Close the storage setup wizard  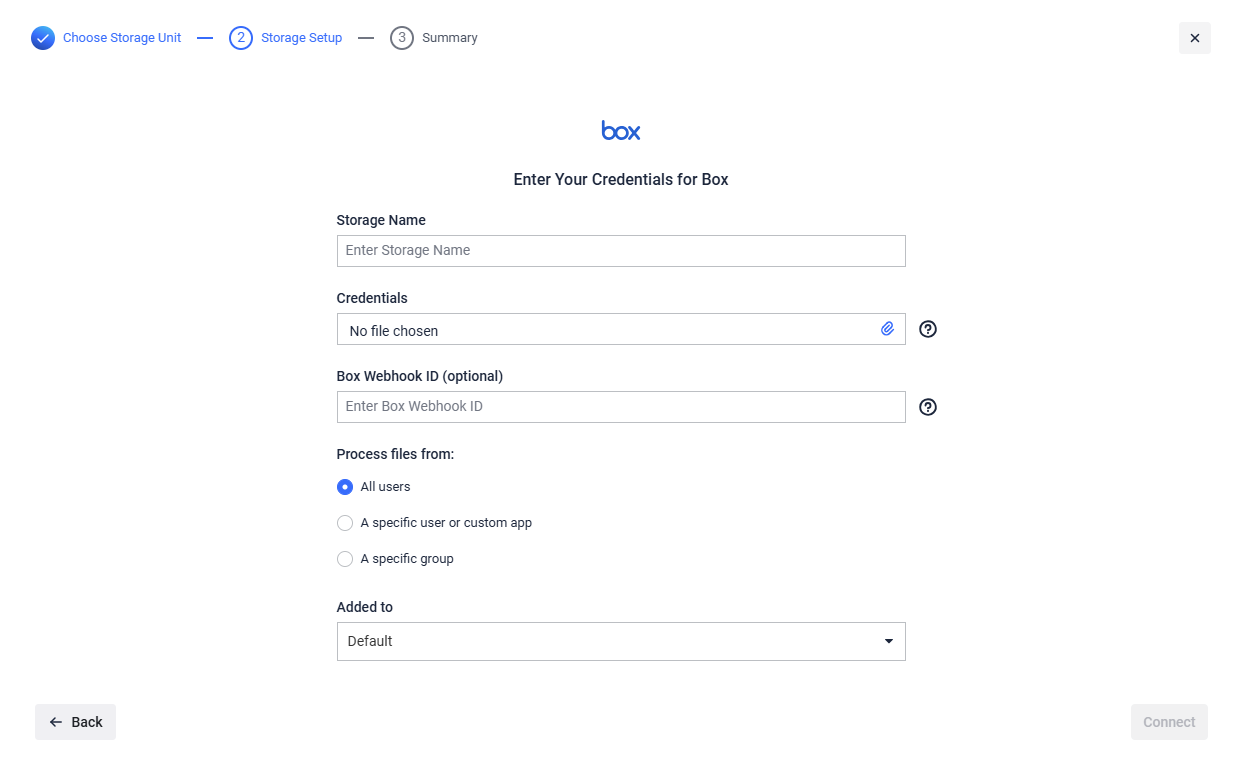pos(1195,38)
